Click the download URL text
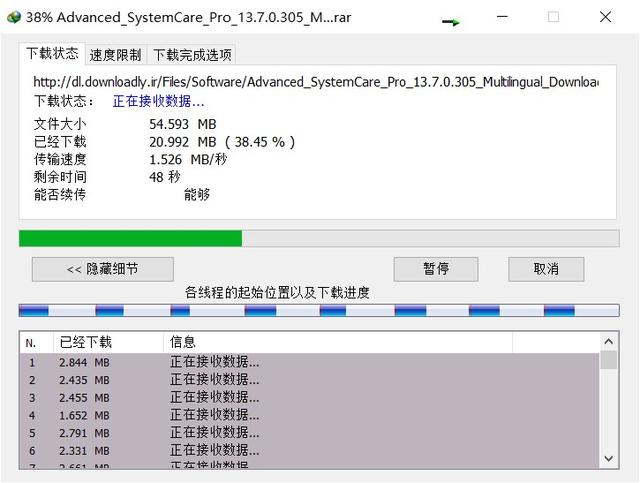Screen dimensions: 640x483 click(x=316, y=82)
